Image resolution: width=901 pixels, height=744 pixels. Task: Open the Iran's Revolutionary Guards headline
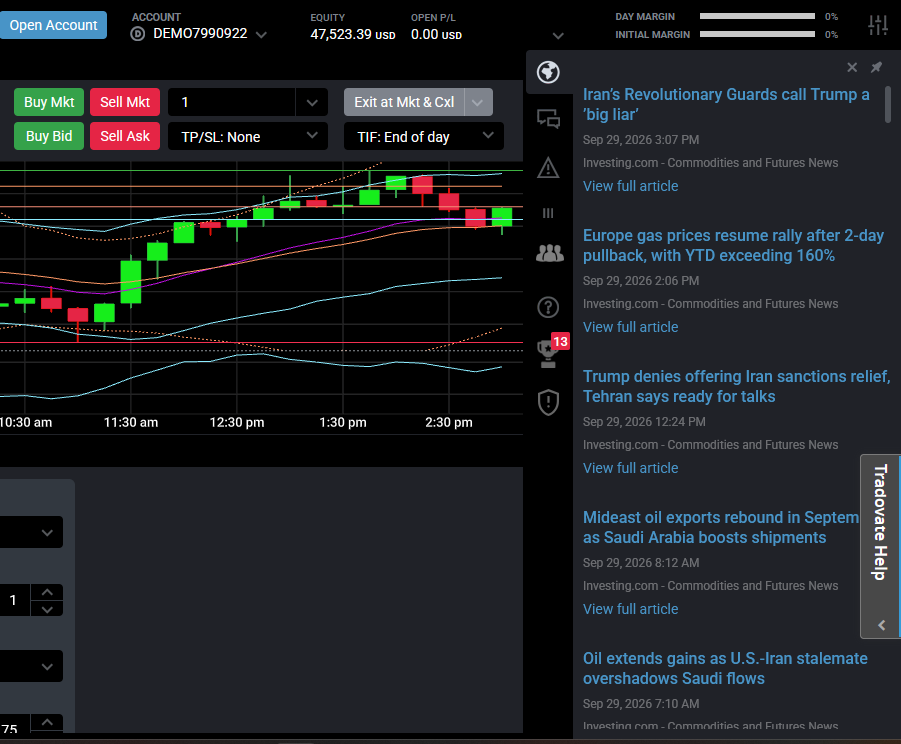[x=726, y=105]
